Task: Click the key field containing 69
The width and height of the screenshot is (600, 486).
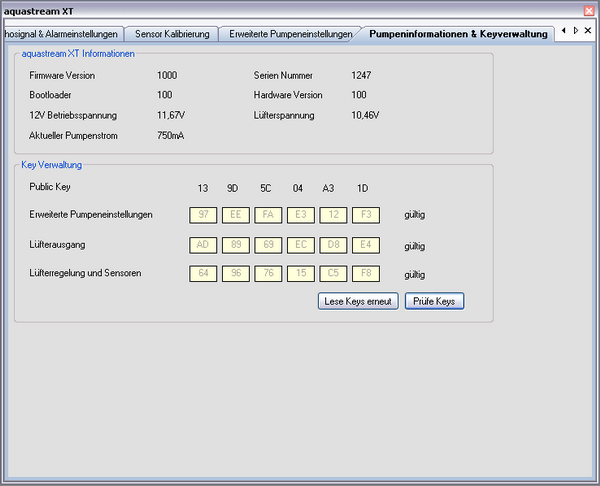Action: [x=268, y=245]
